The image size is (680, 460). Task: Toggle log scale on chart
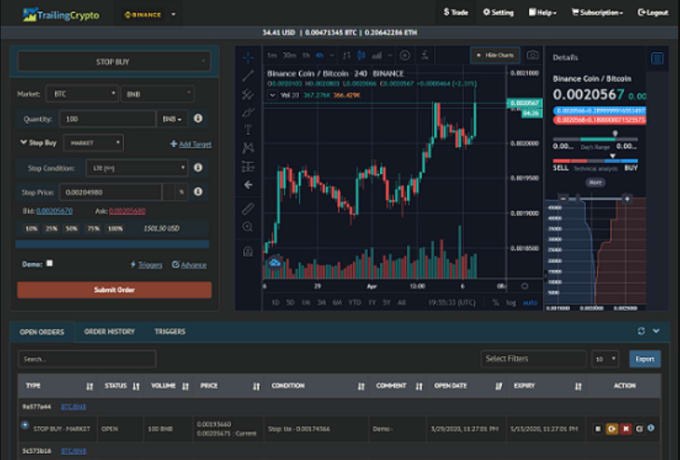click(511, 303)
